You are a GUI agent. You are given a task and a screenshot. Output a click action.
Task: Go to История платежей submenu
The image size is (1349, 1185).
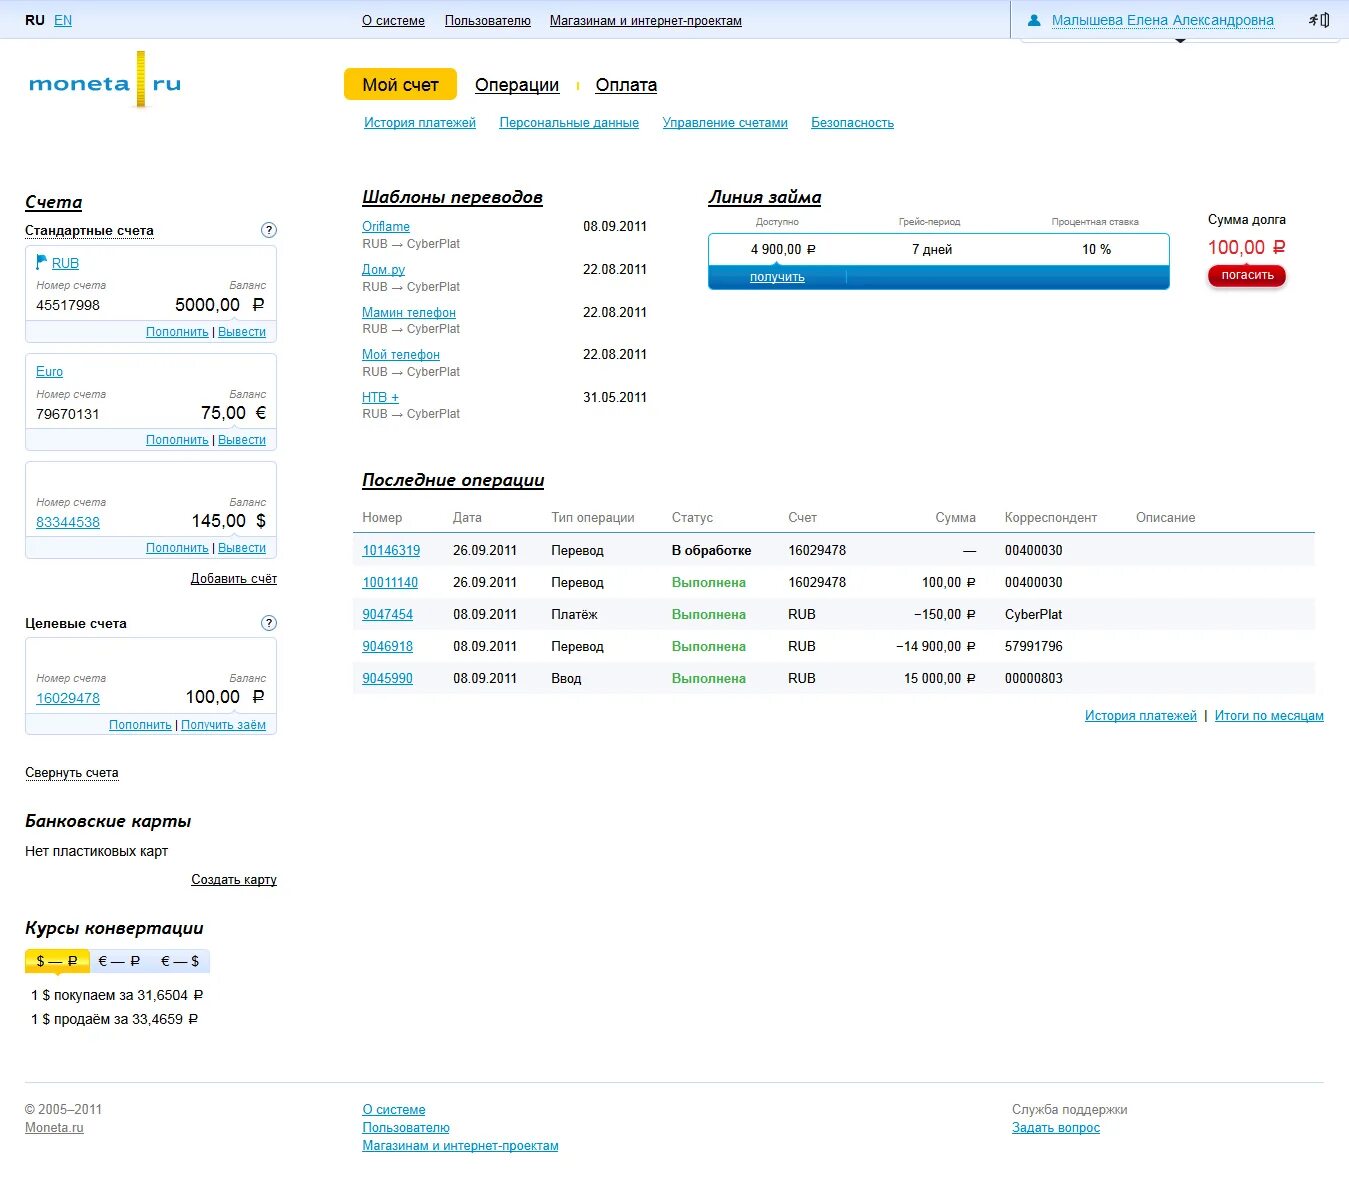pos(420,123)
